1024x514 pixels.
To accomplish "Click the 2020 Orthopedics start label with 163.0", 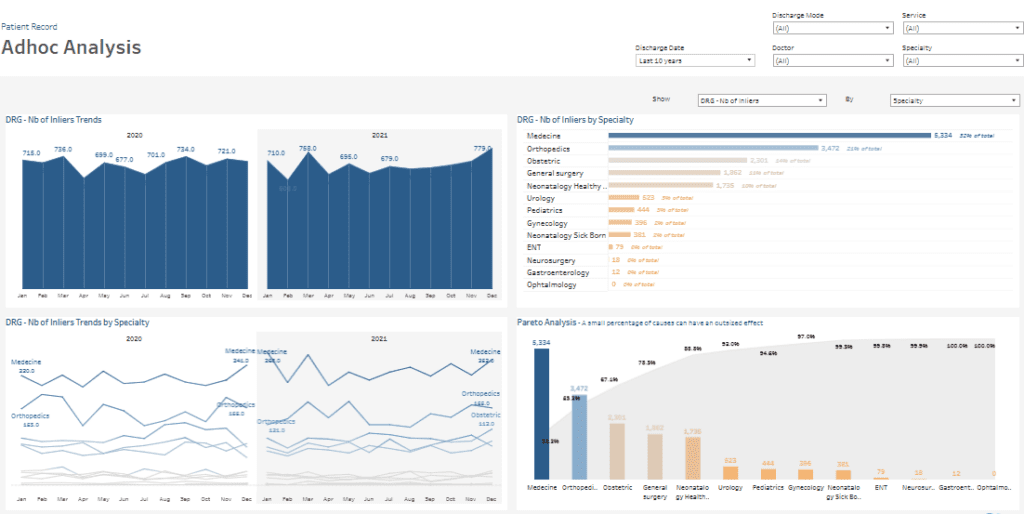I will (x=30, y=420).
